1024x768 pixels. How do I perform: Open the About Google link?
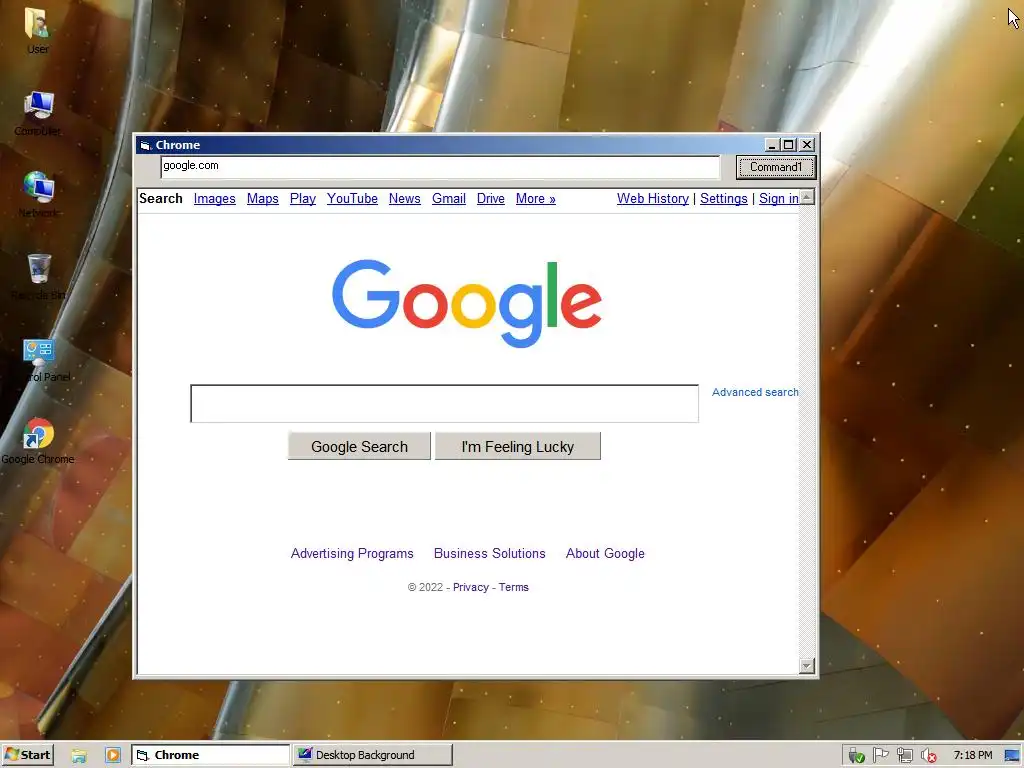tap(605, 553)
